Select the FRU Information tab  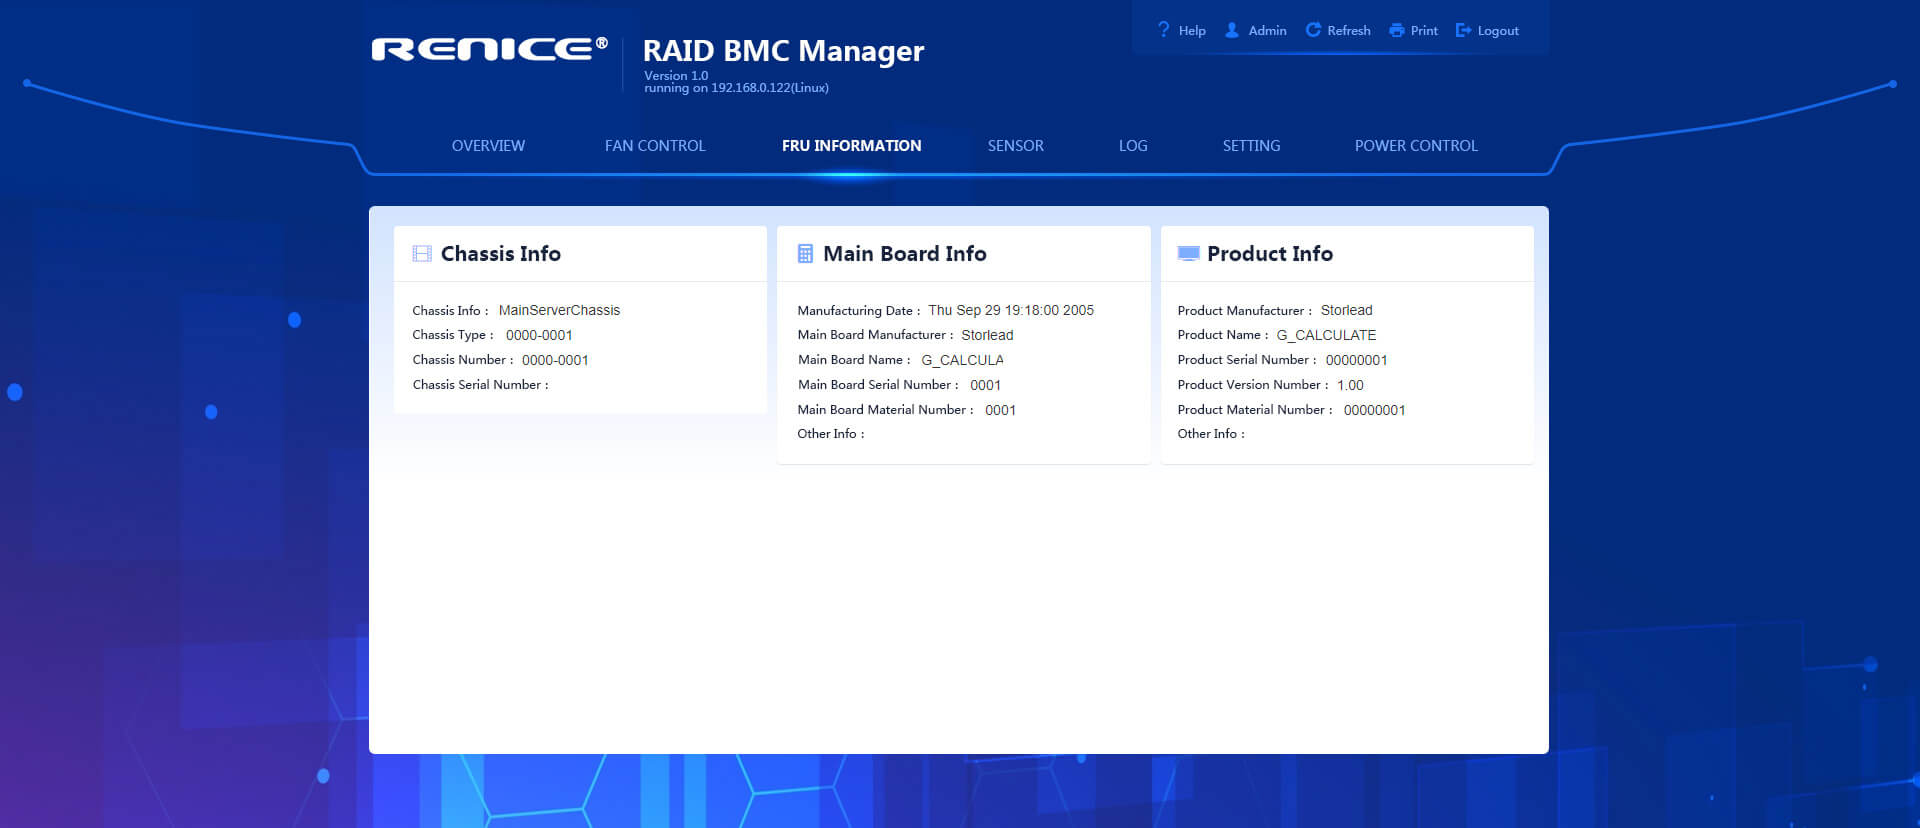pyautogui.click(x=851, y=146)
